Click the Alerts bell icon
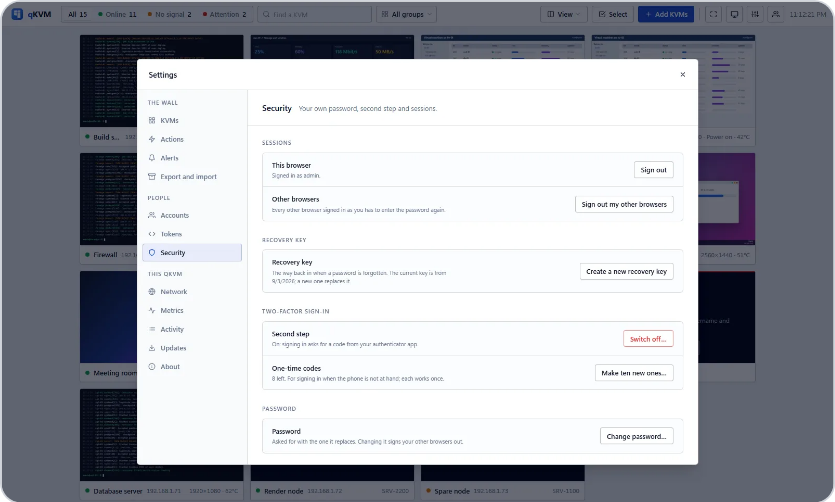The height and width of the screenshot is (502, 835). (152, 158)
